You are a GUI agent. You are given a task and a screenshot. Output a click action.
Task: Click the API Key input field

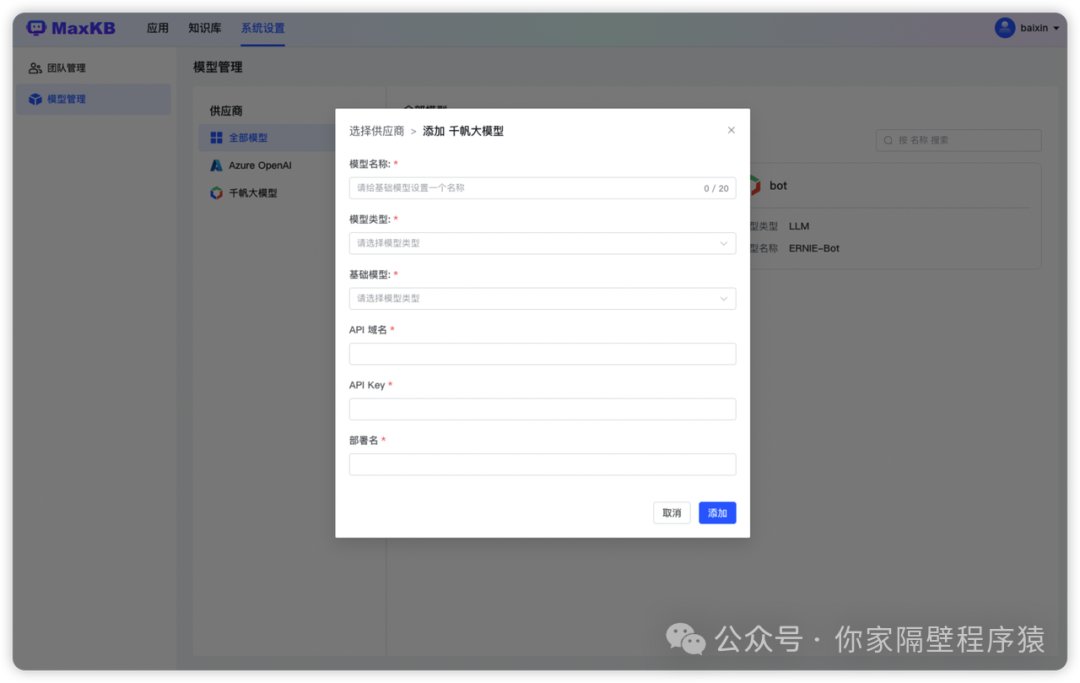click(542, 408)
